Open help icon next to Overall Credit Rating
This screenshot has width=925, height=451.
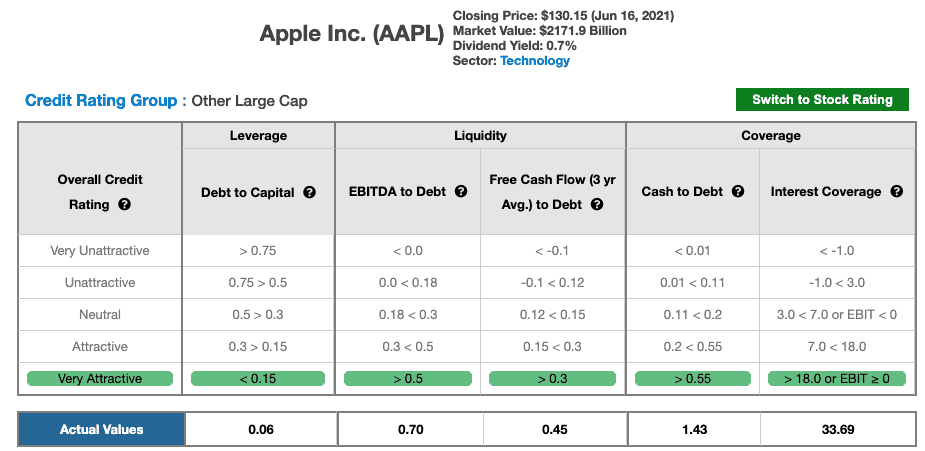click(x=124, y=205)
